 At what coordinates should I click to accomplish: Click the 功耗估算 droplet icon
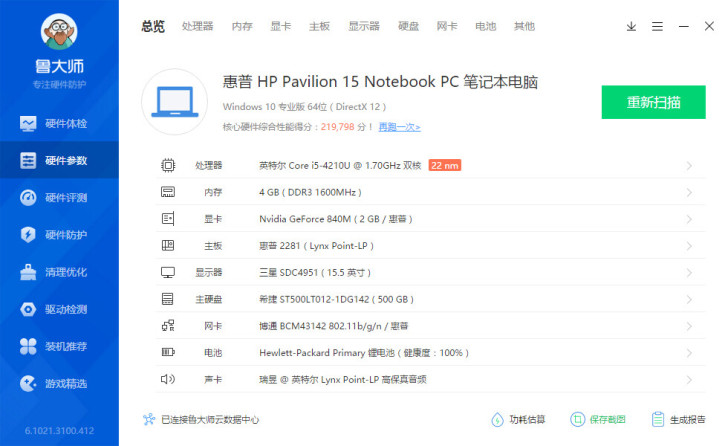click(x=497, y=420)
